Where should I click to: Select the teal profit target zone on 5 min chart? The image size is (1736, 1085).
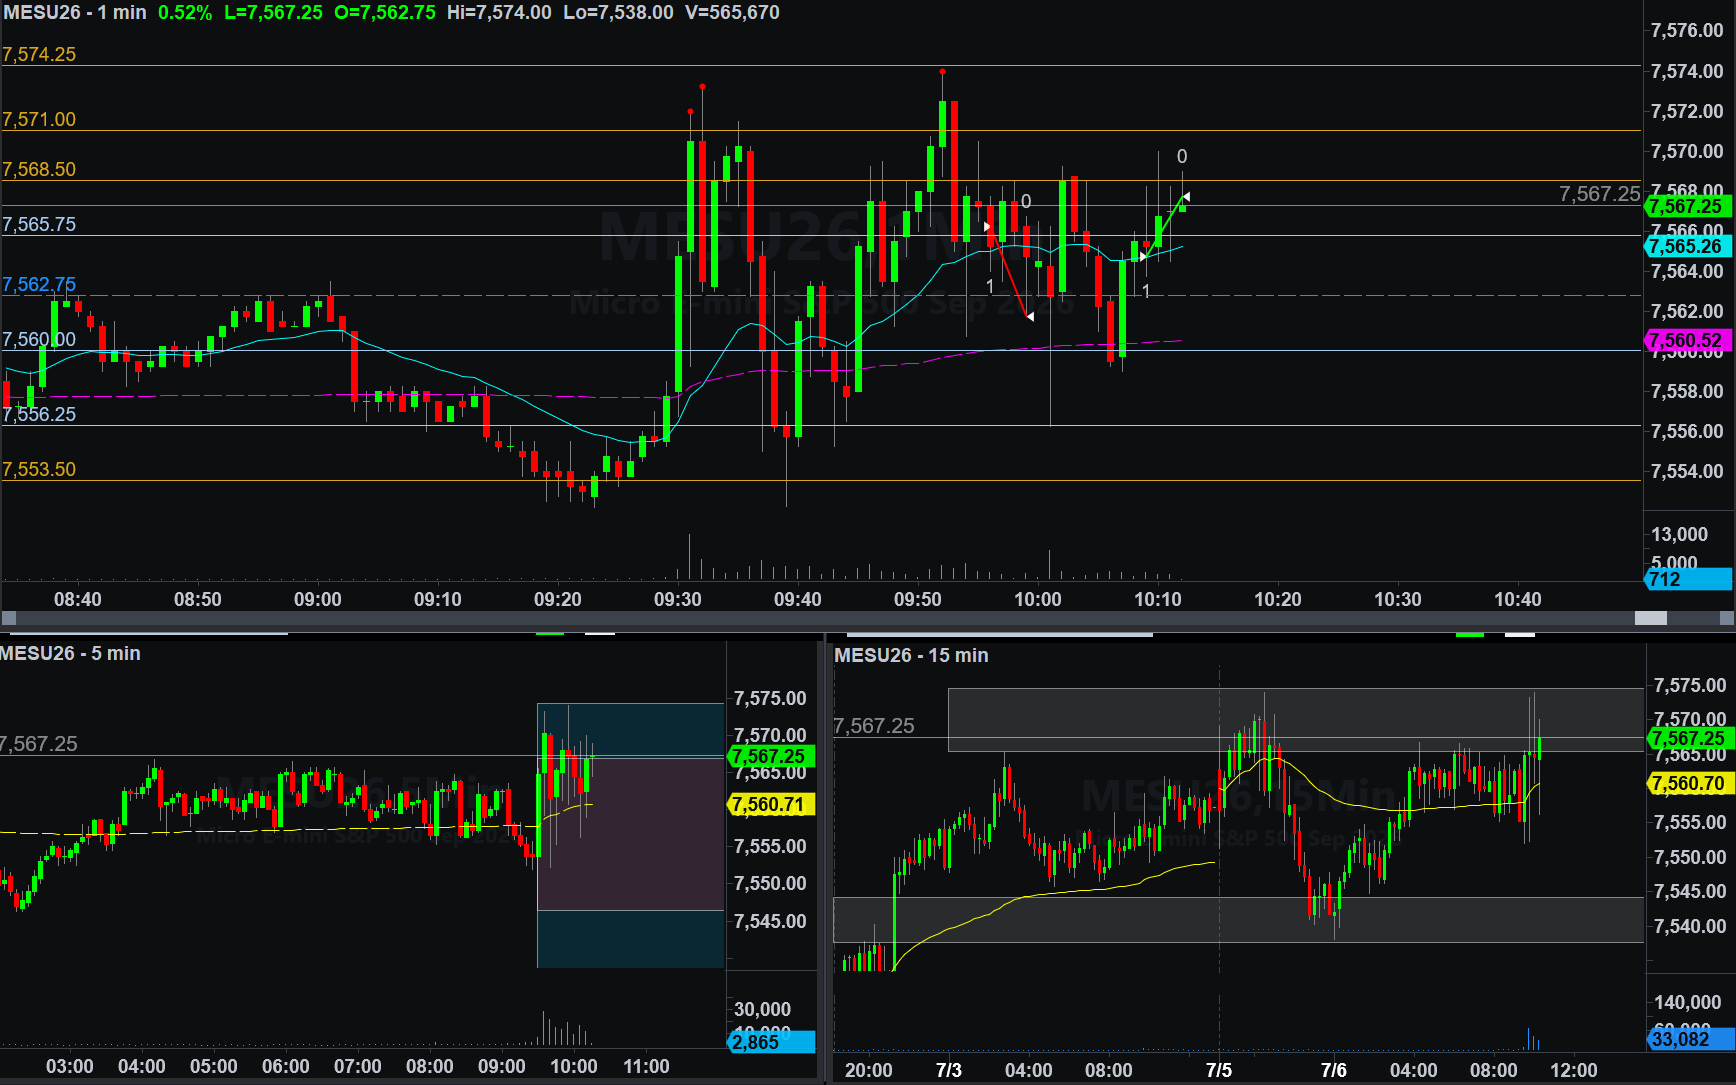tap(630, 730)
